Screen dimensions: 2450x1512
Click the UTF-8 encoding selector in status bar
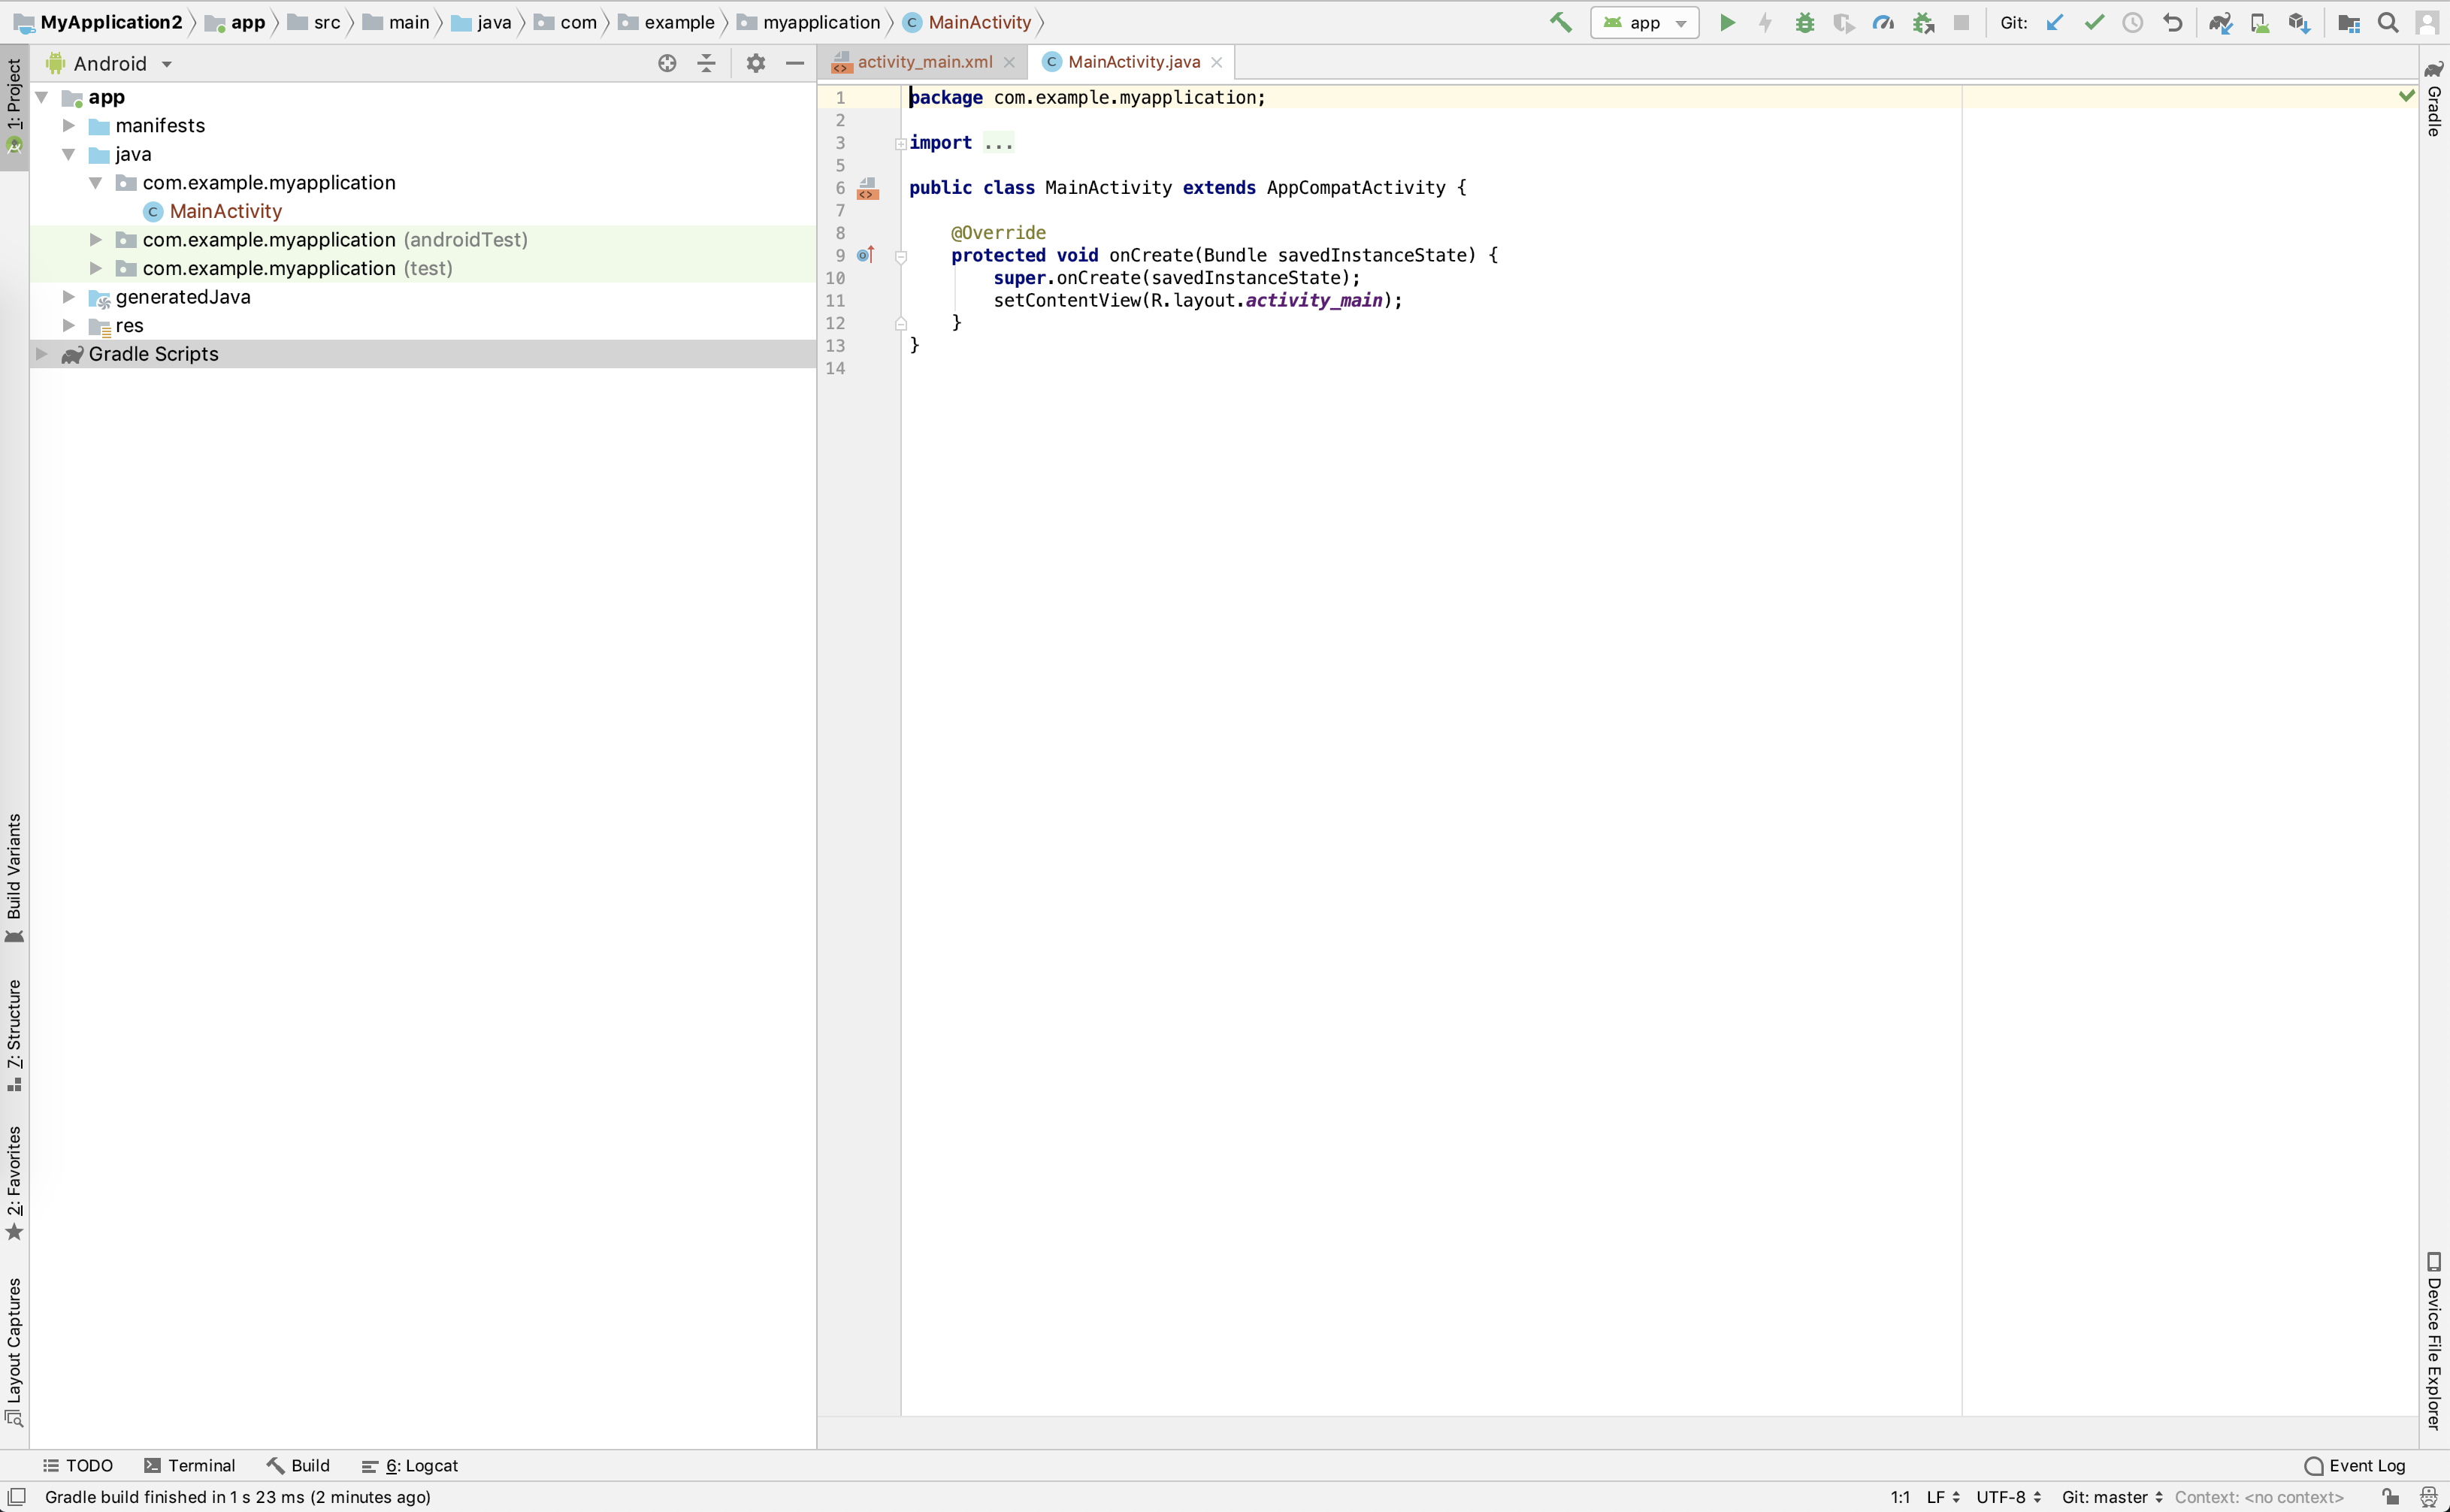(2008, 1497)
